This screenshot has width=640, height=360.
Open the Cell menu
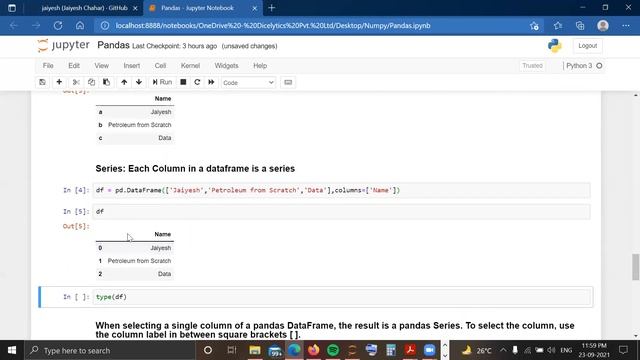click(x=160, y=66)
